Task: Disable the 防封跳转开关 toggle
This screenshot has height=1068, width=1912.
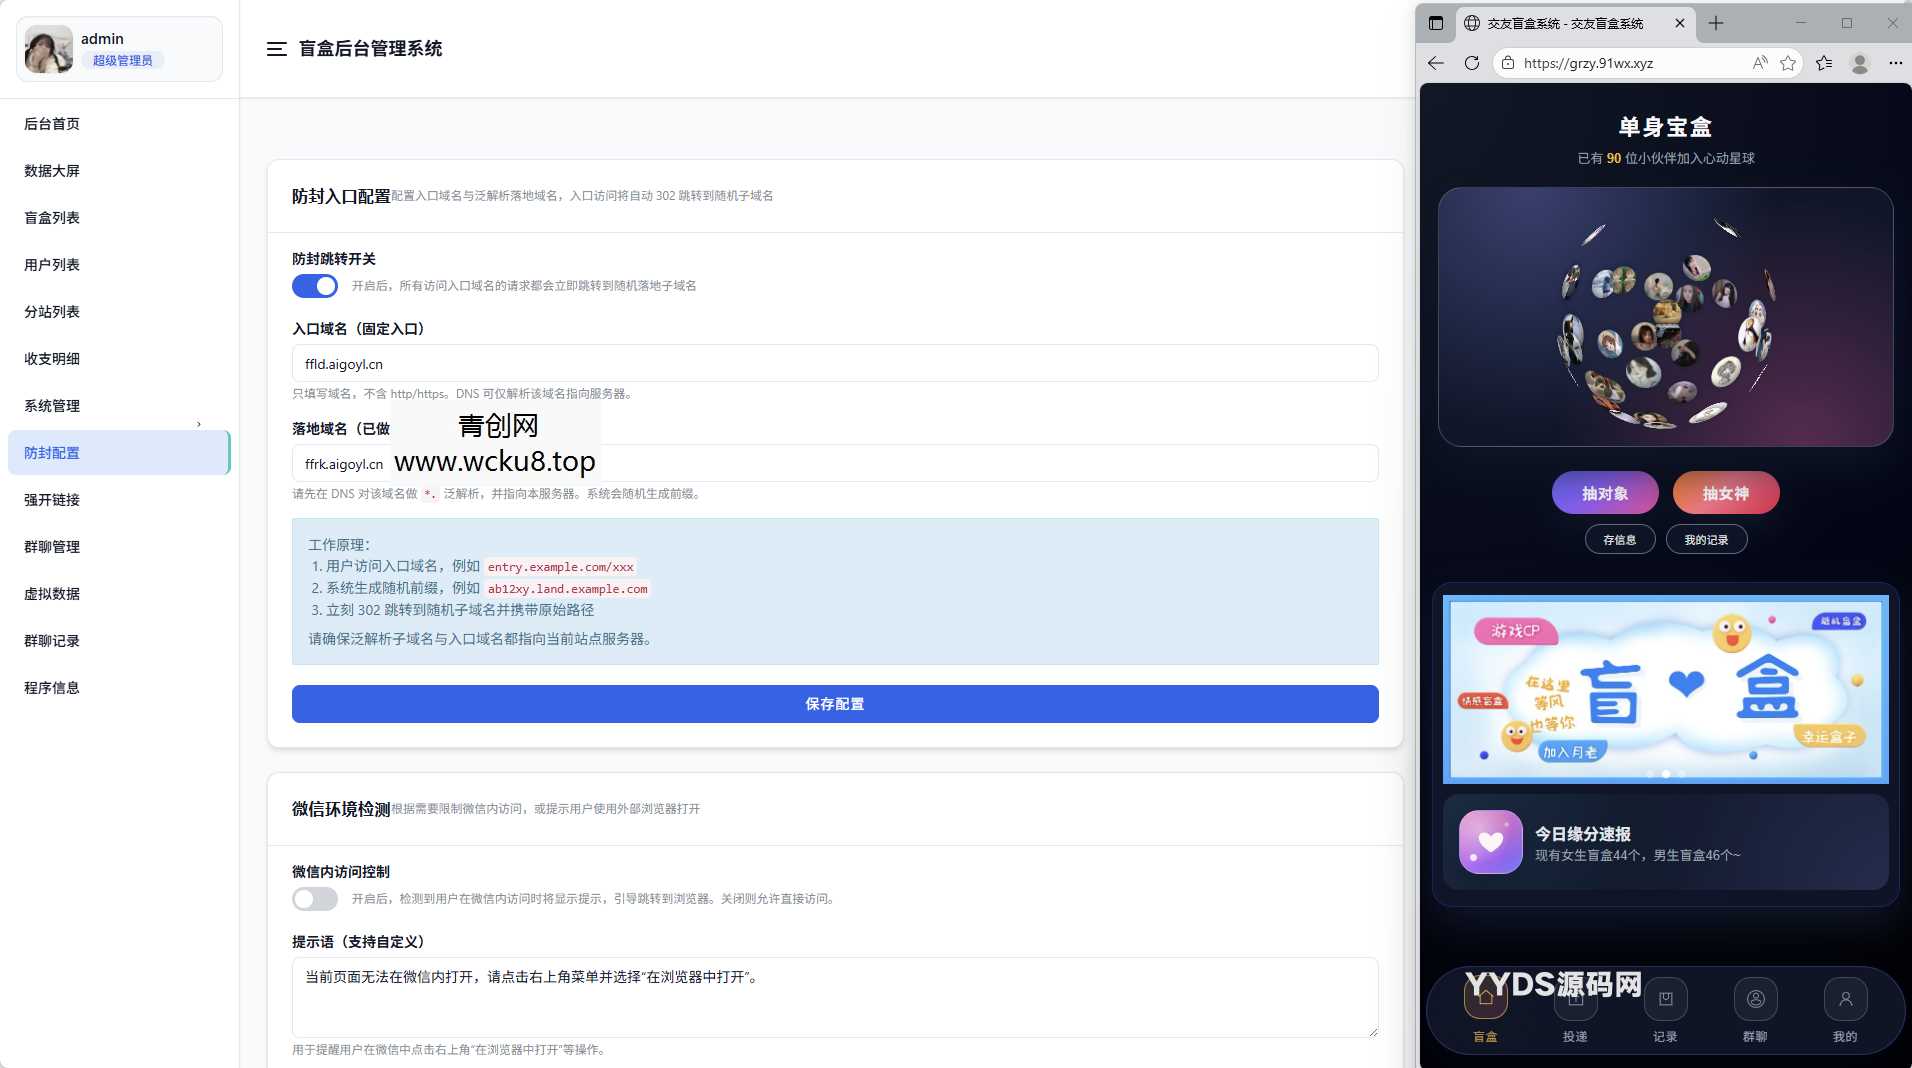Action: (315, 286)
